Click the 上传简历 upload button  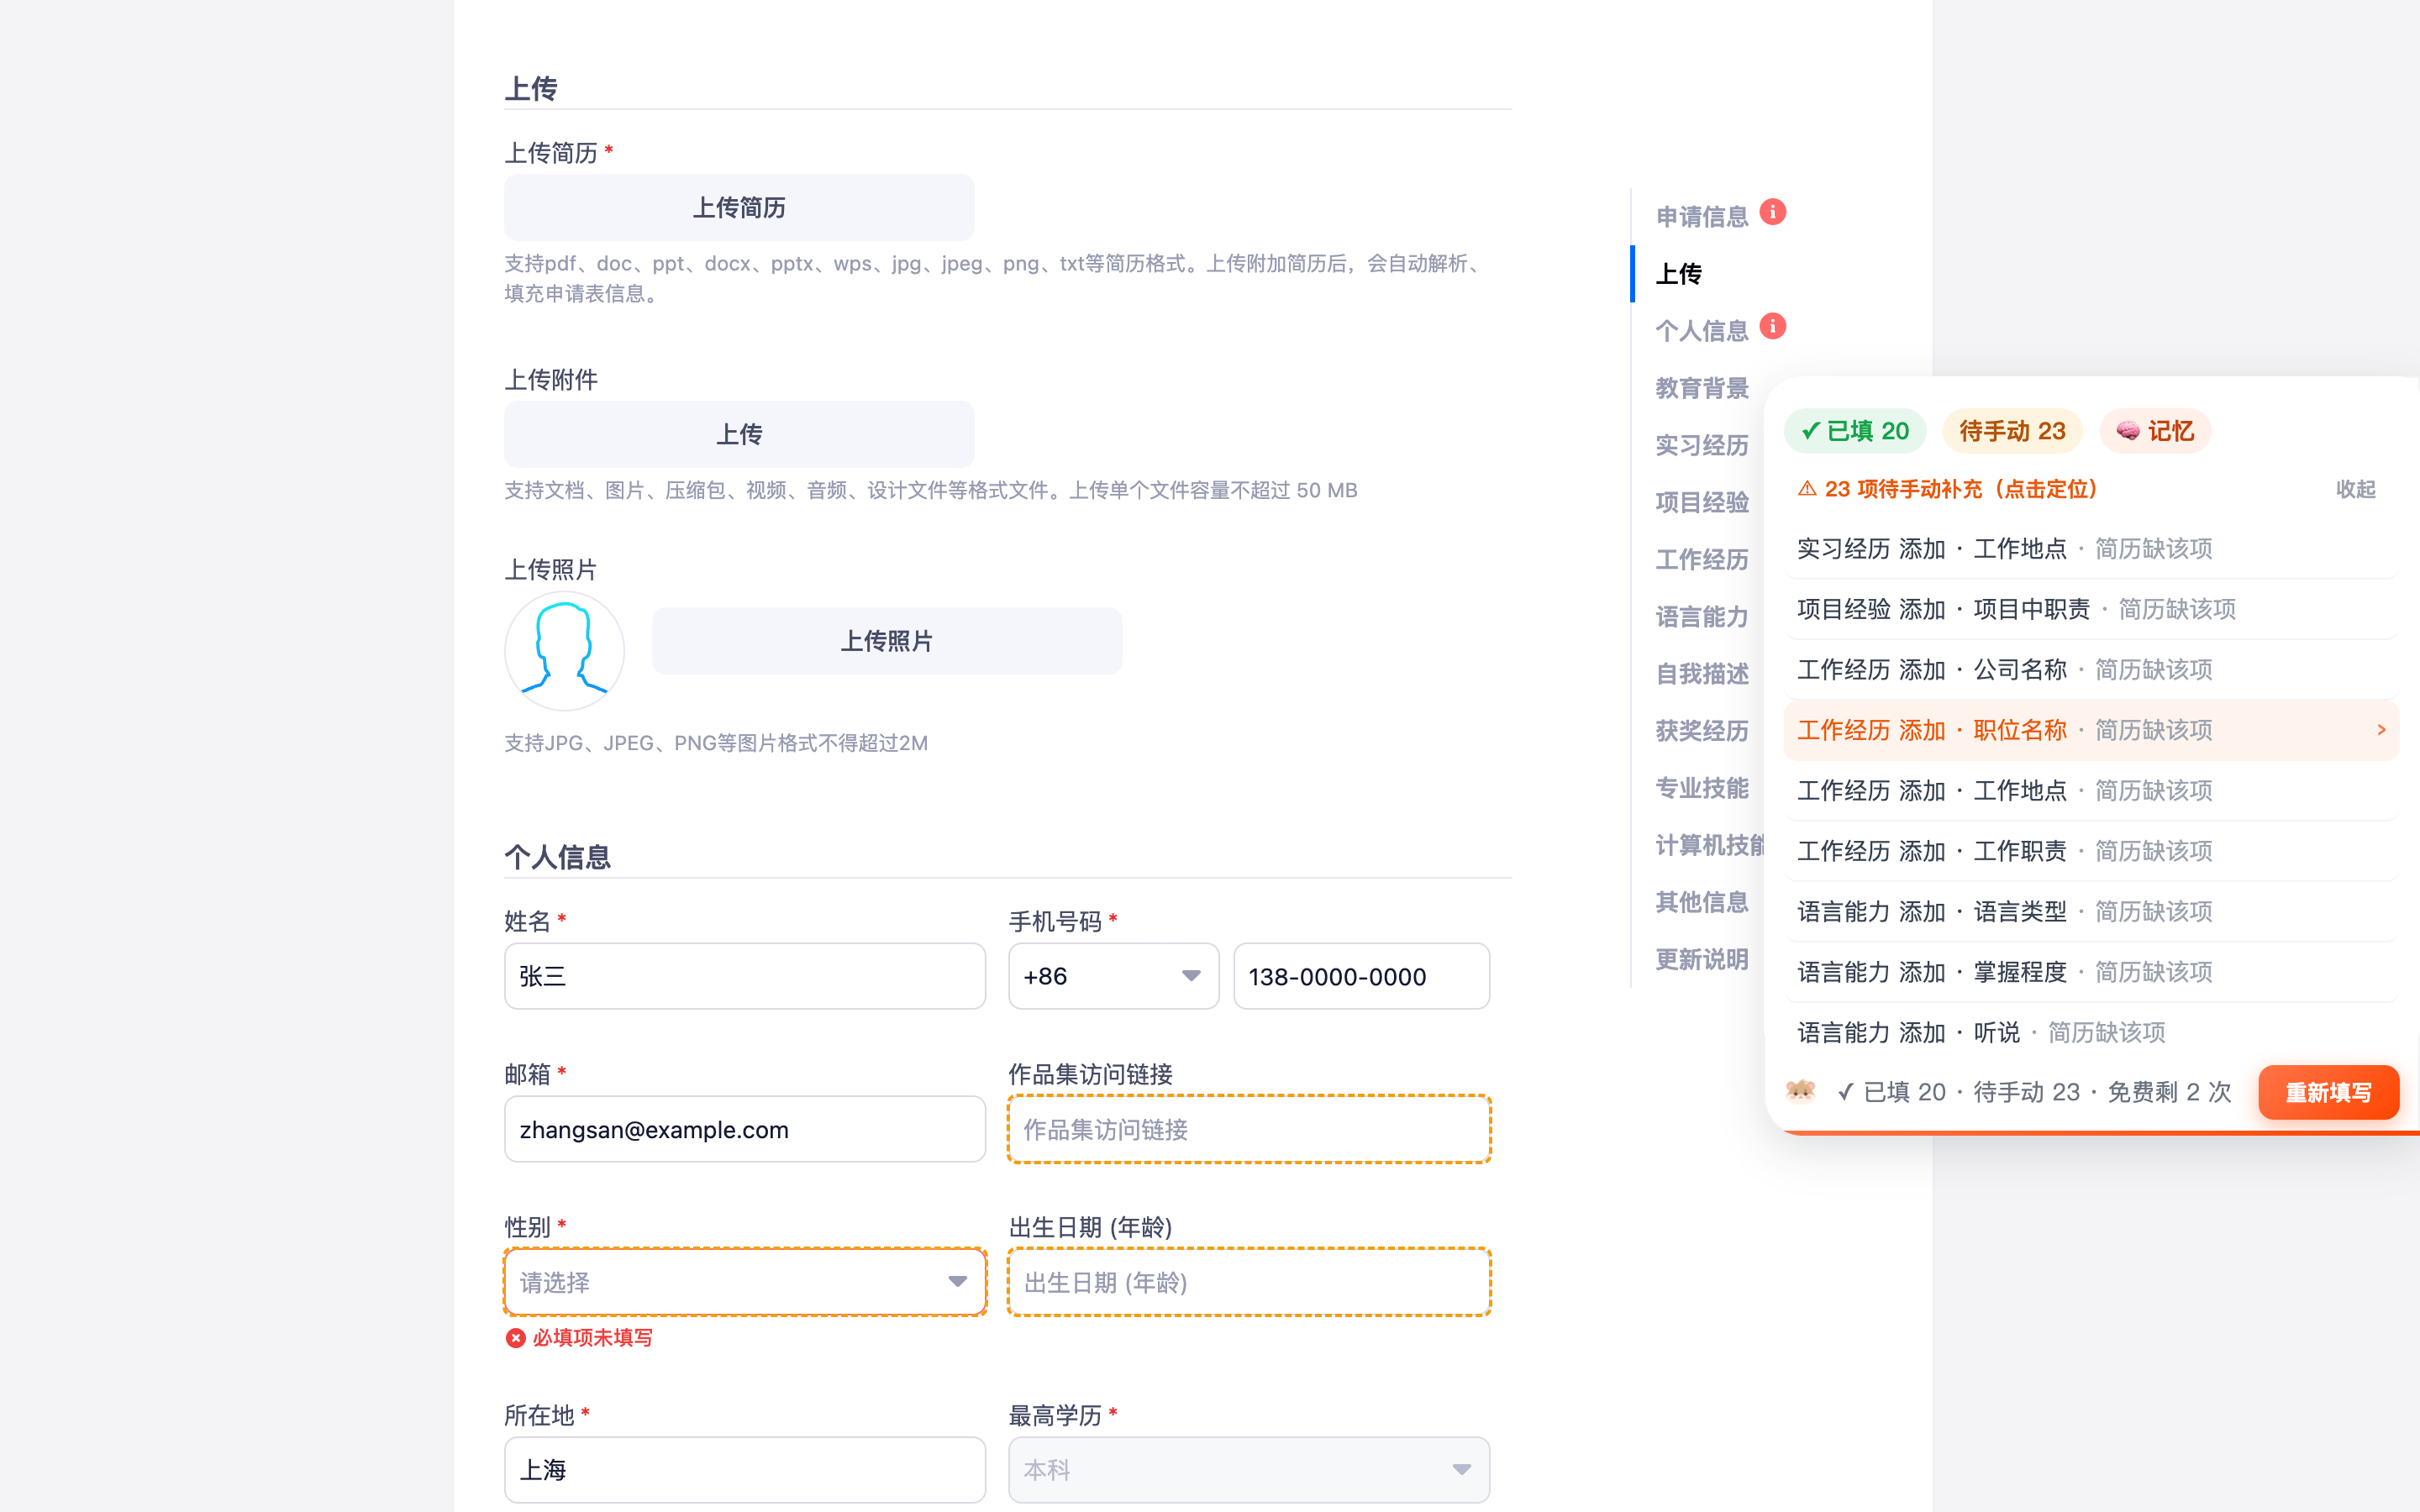[739, 207]
